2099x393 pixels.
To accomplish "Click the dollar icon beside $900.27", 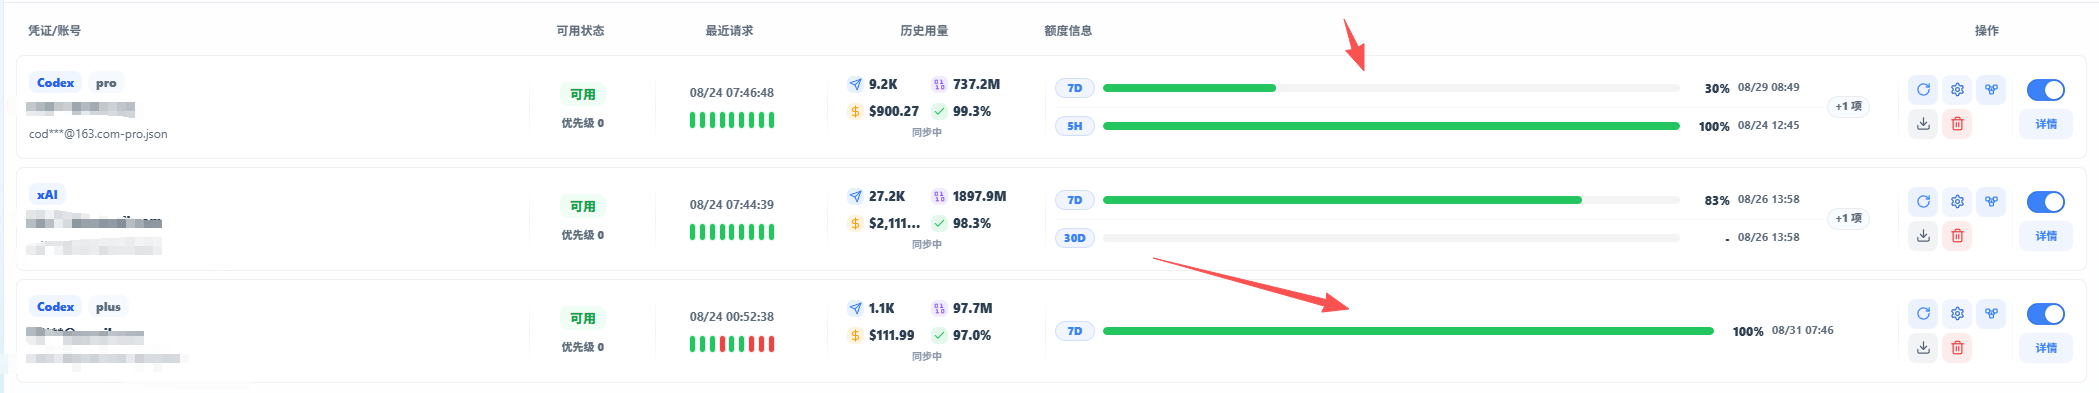I will [x=855, y=111].
